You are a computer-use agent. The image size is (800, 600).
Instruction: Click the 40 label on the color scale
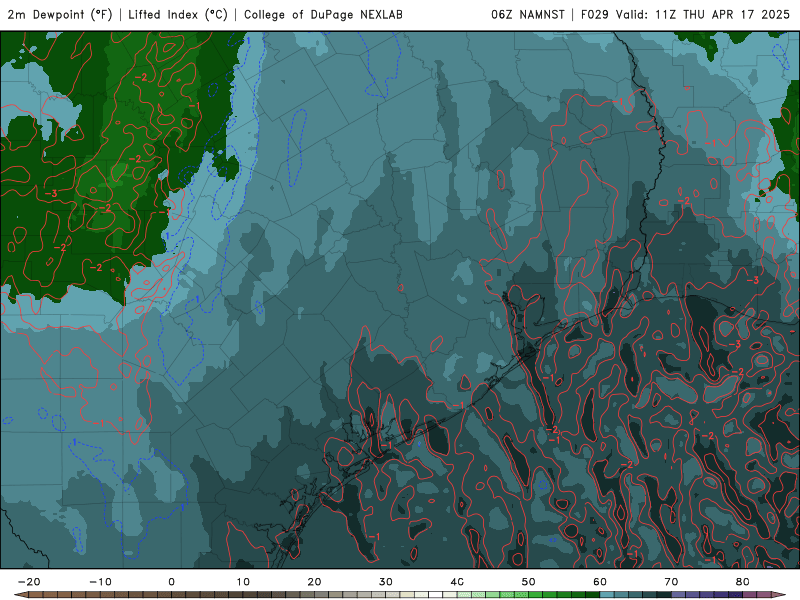point(457,582)
